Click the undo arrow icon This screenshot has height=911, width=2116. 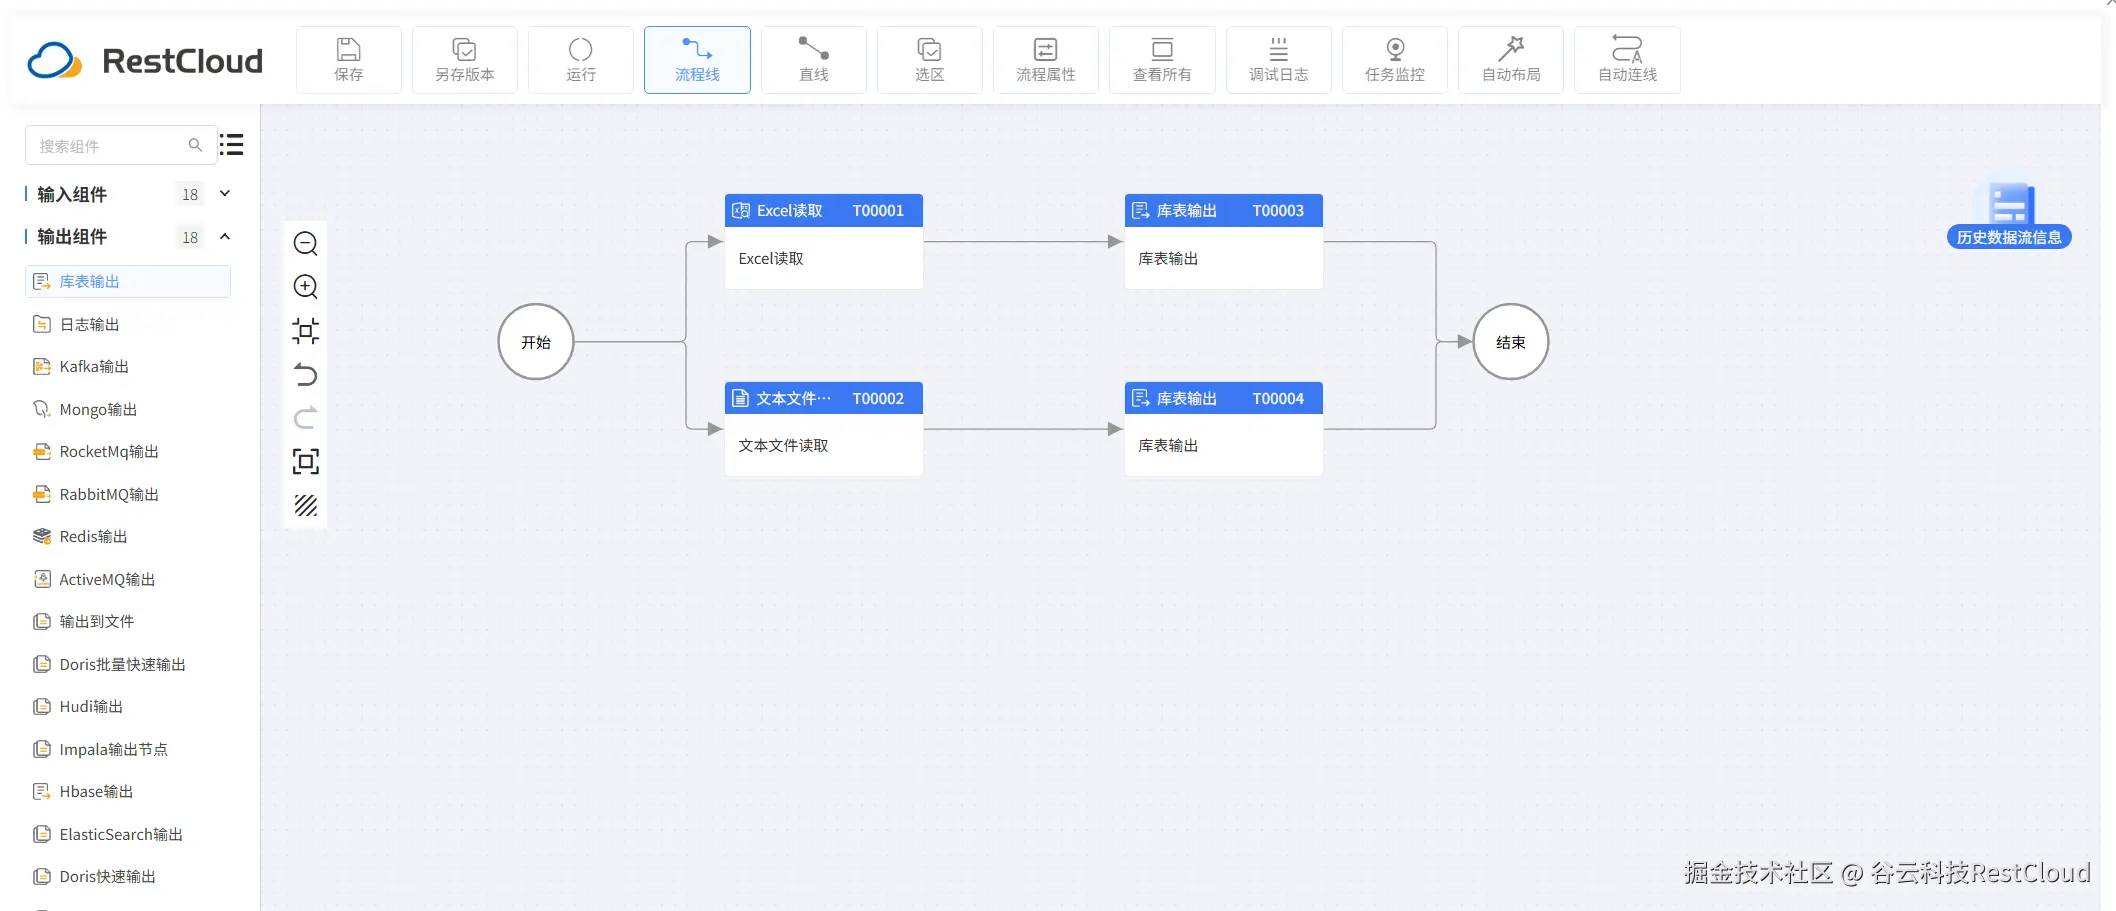pyautogui.click(x=306, y=375)
